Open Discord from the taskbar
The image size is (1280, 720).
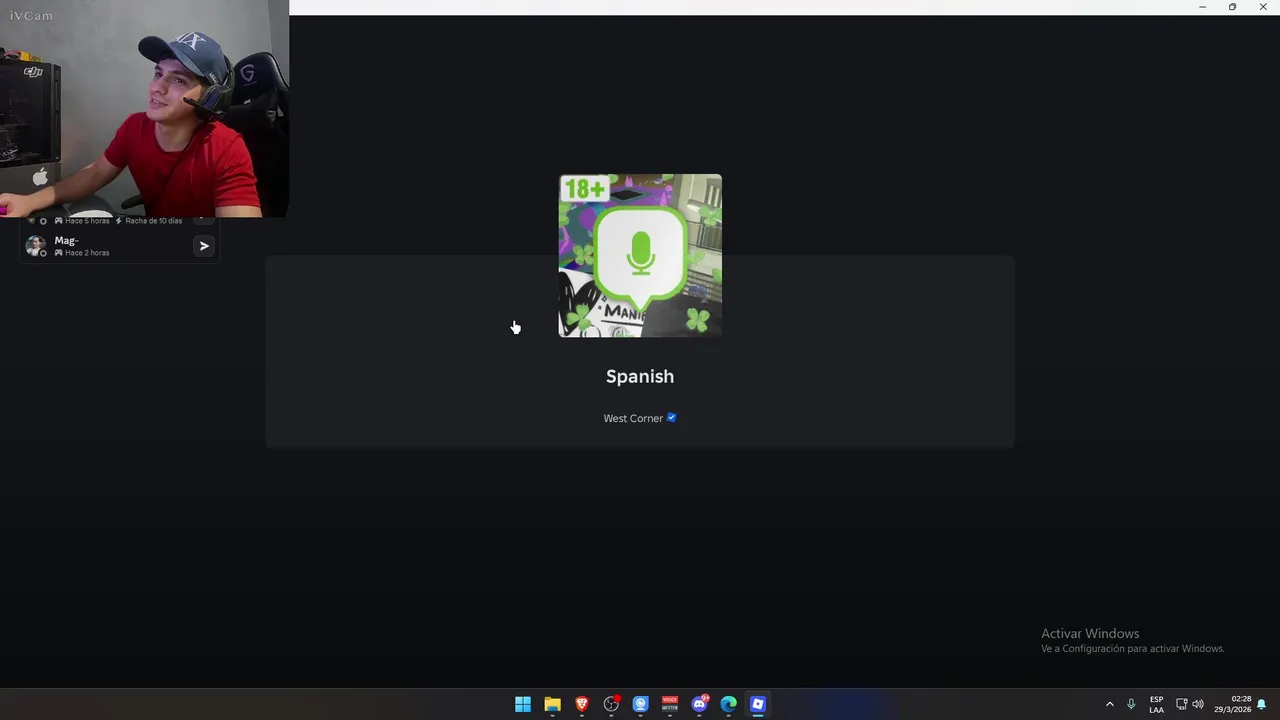pyautogui.click(x=699, y=704)
